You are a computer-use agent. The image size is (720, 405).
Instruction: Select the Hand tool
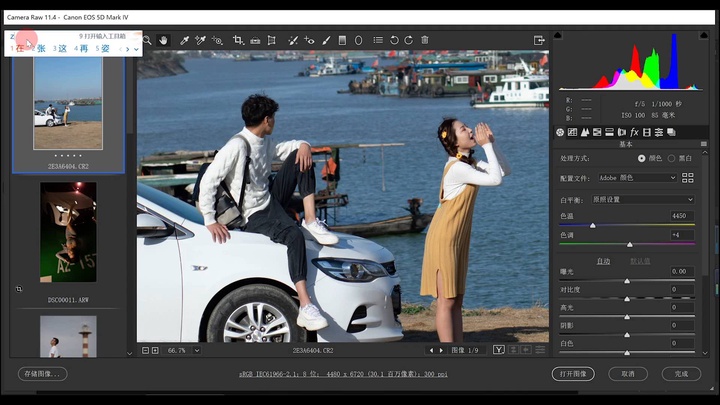pos(163,40)
